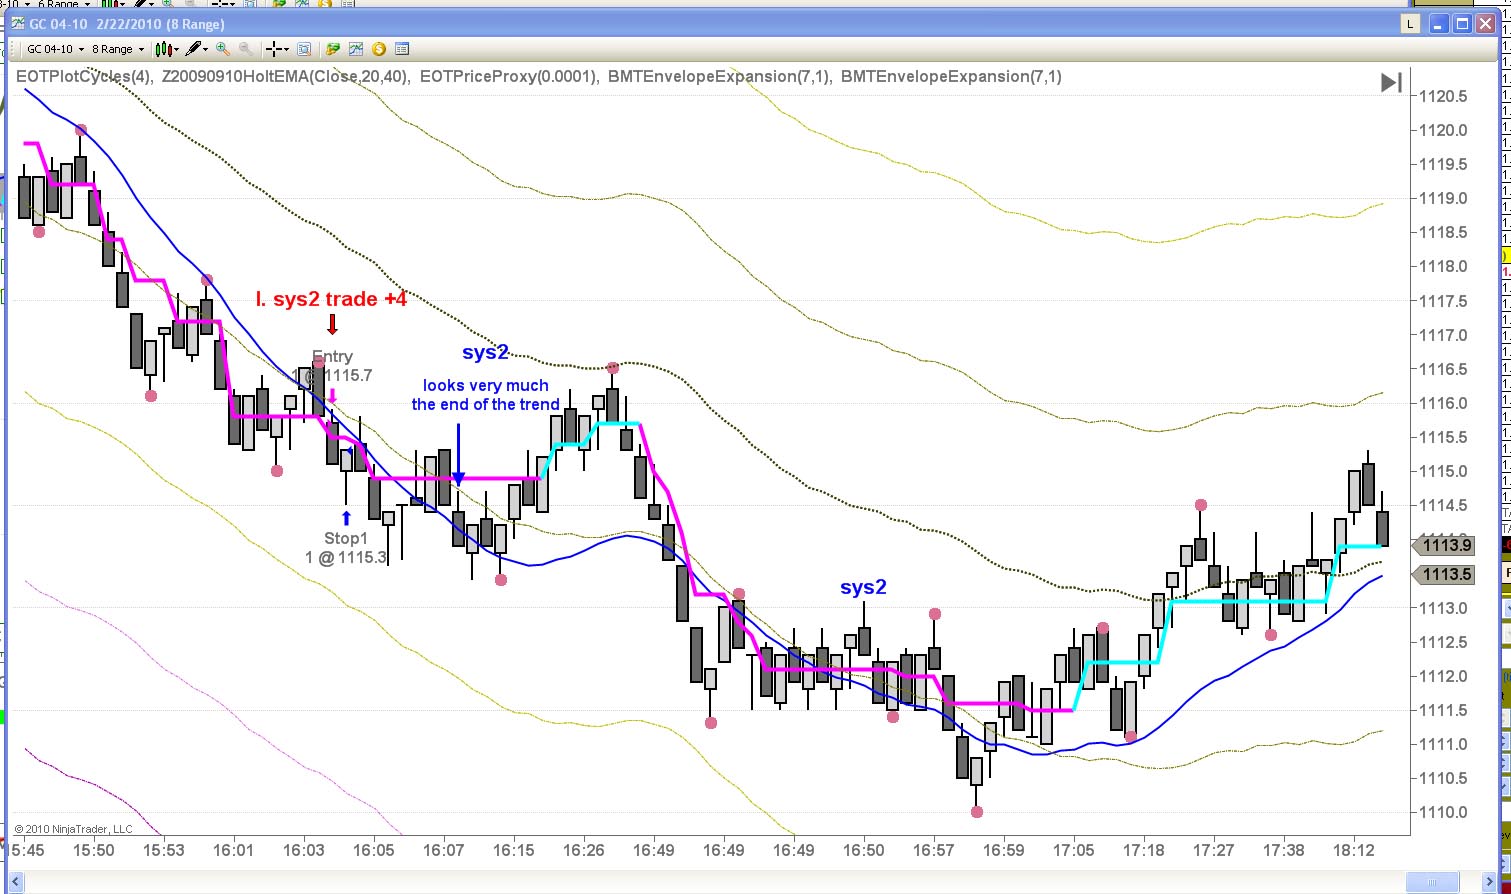Click the 1110.0 price axis label
This screenshot has height=894, width=1511.
[1443, 812]
